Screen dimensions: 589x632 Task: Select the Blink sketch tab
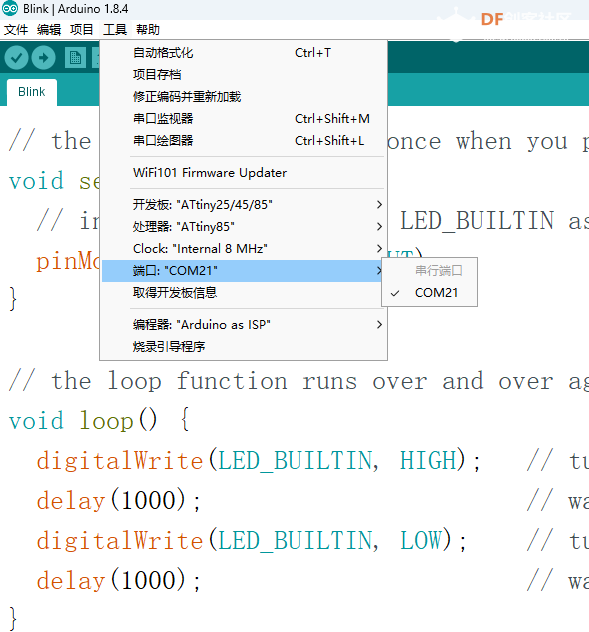coord(32,92)
